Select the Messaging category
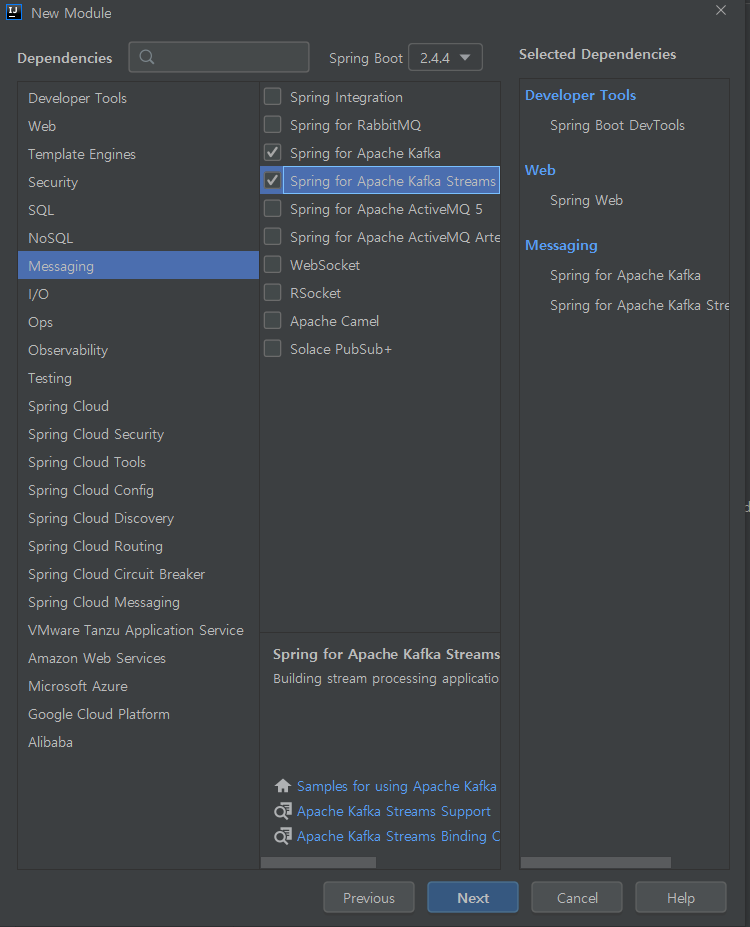Screen dimensions: 750x927 tap(138, 266)
